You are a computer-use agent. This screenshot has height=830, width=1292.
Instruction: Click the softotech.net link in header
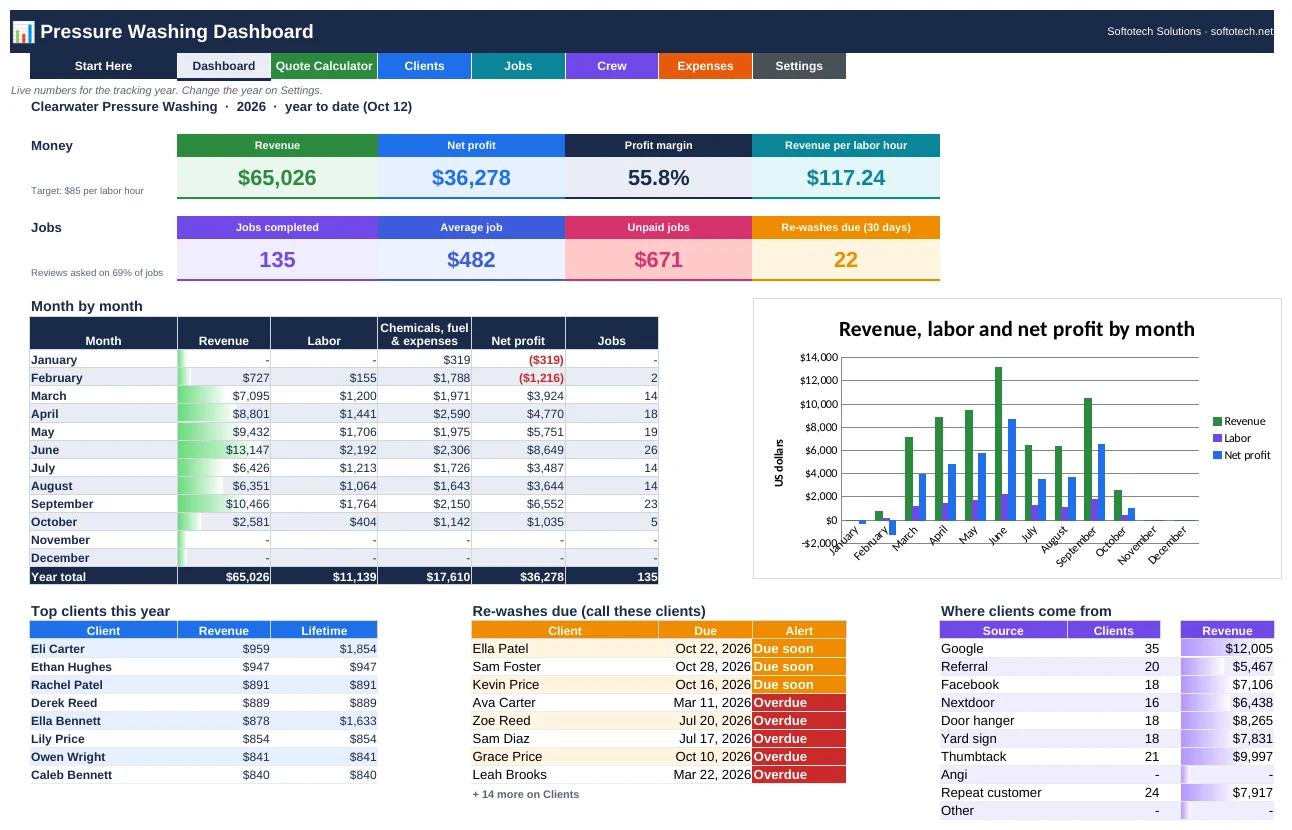[x=1241, y=32]
